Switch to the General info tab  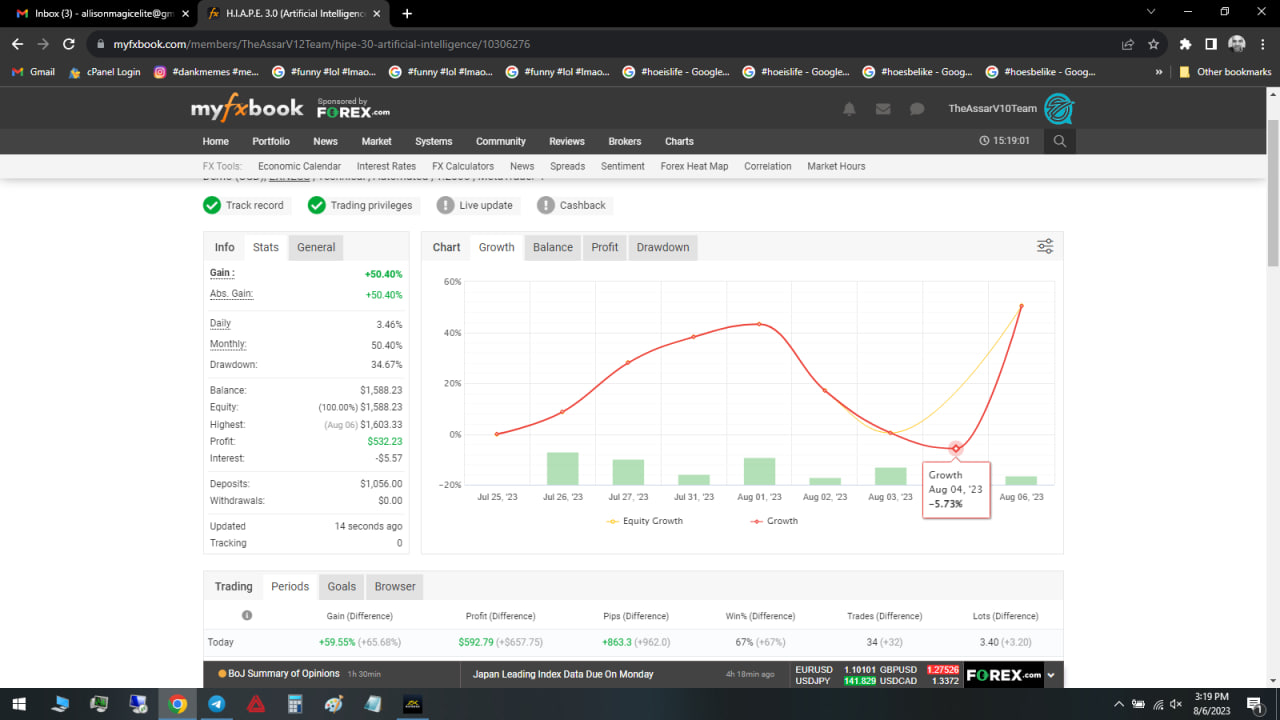[x=316, y=247]
